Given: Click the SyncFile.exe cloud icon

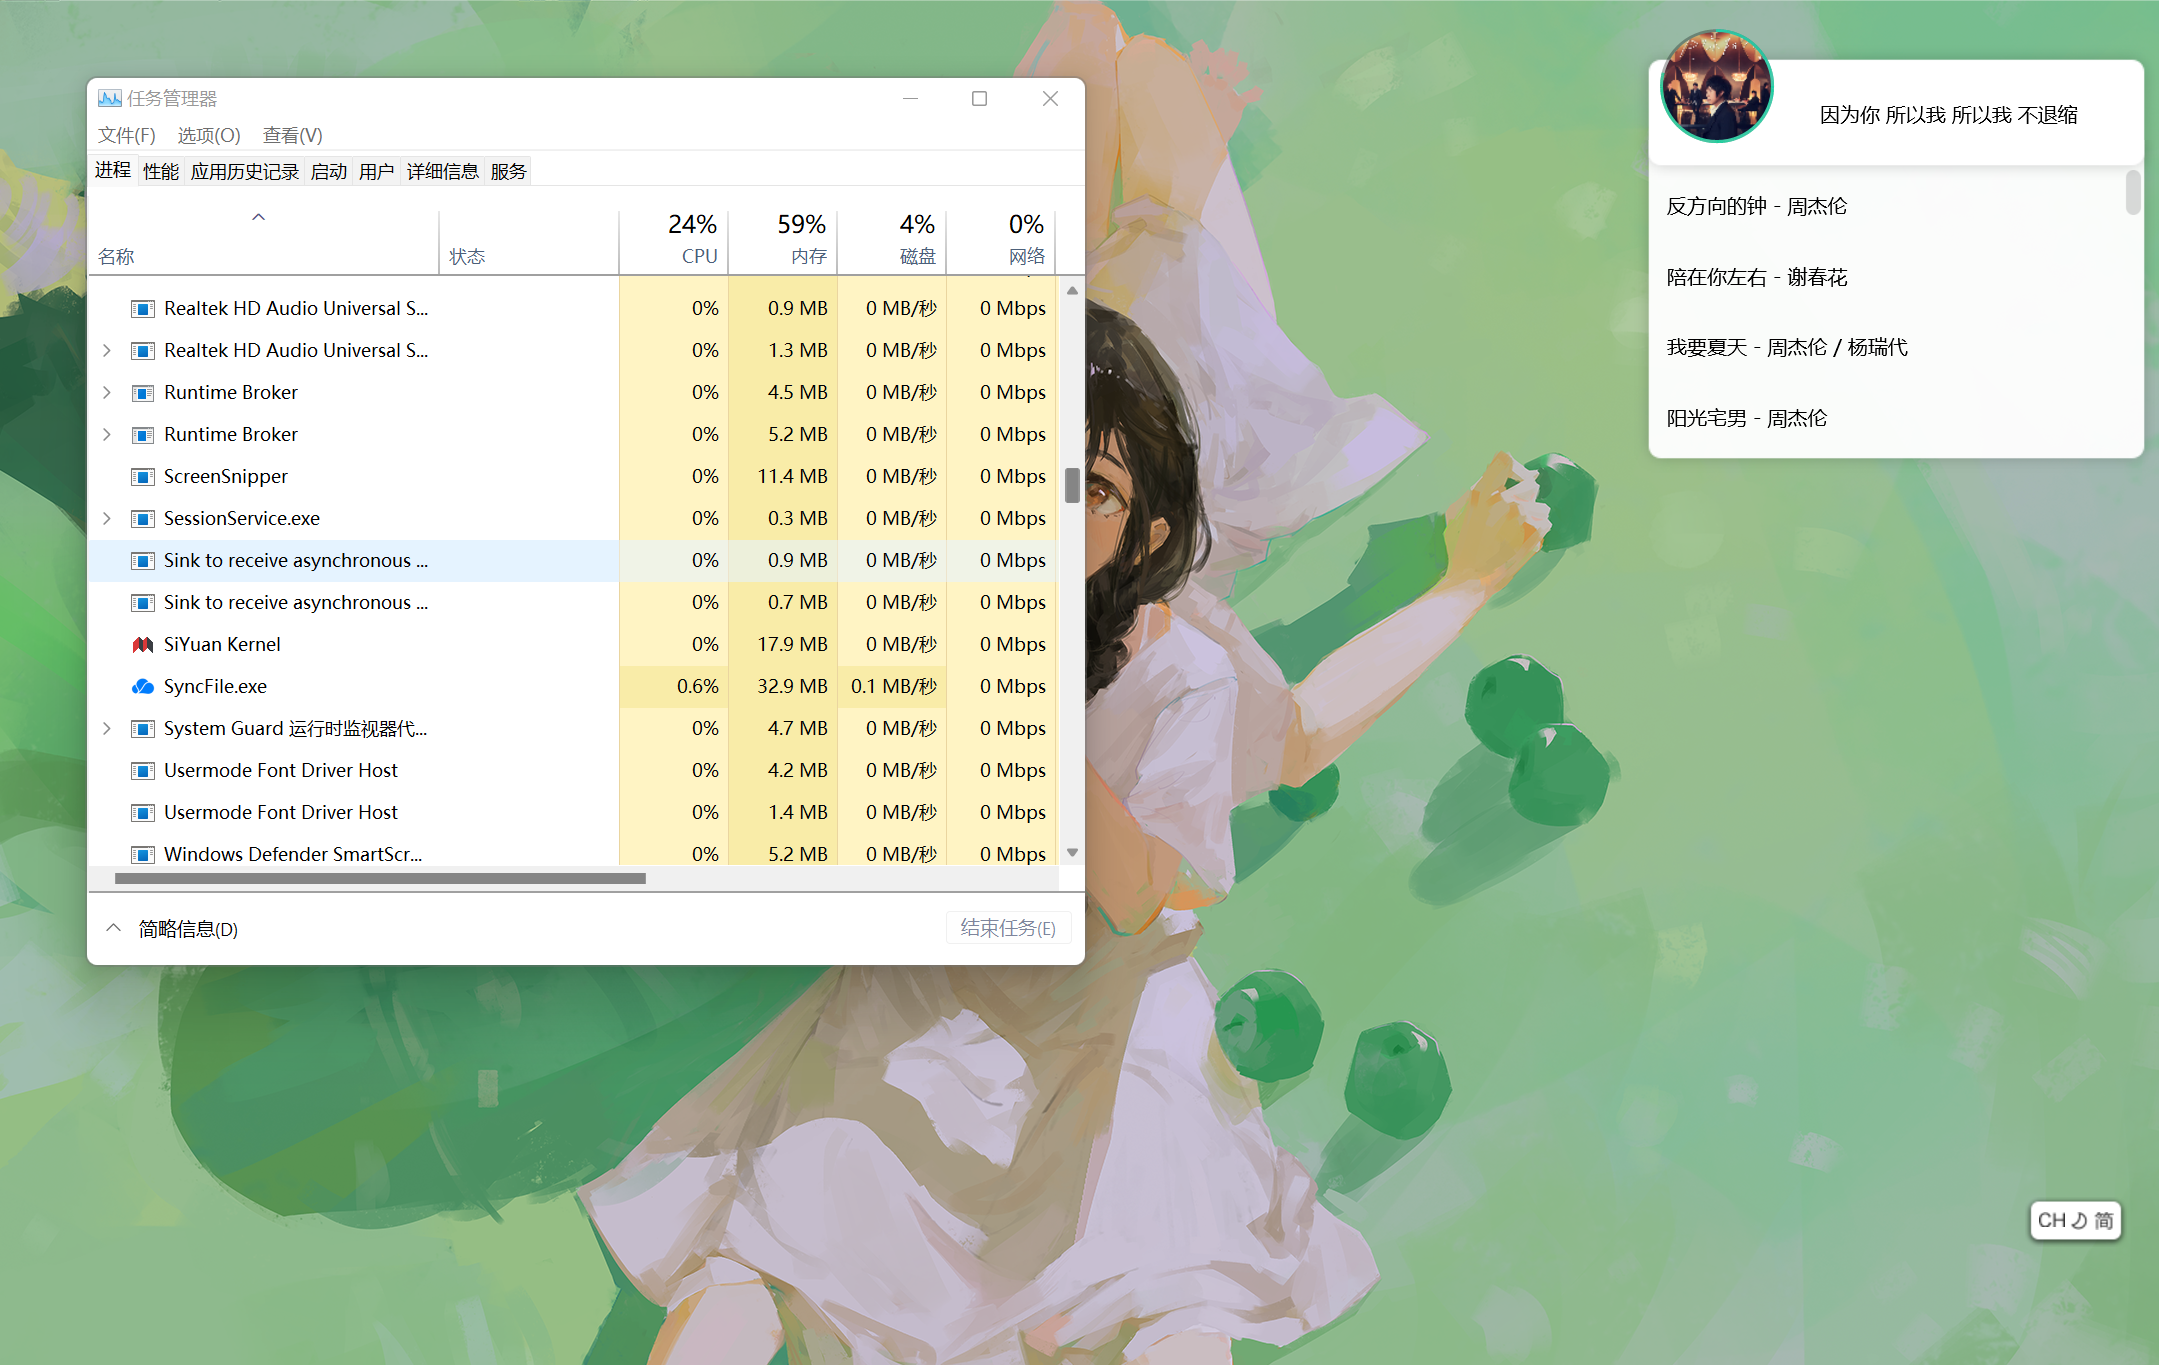Looking at the screenshot, I should 143,687.
